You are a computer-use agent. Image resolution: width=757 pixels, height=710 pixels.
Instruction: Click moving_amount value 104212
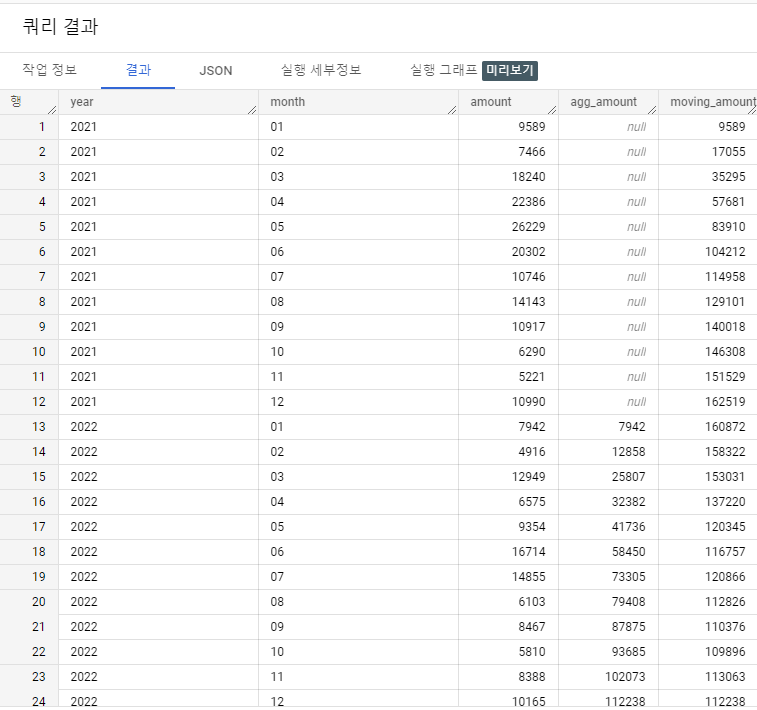[725, 252]
